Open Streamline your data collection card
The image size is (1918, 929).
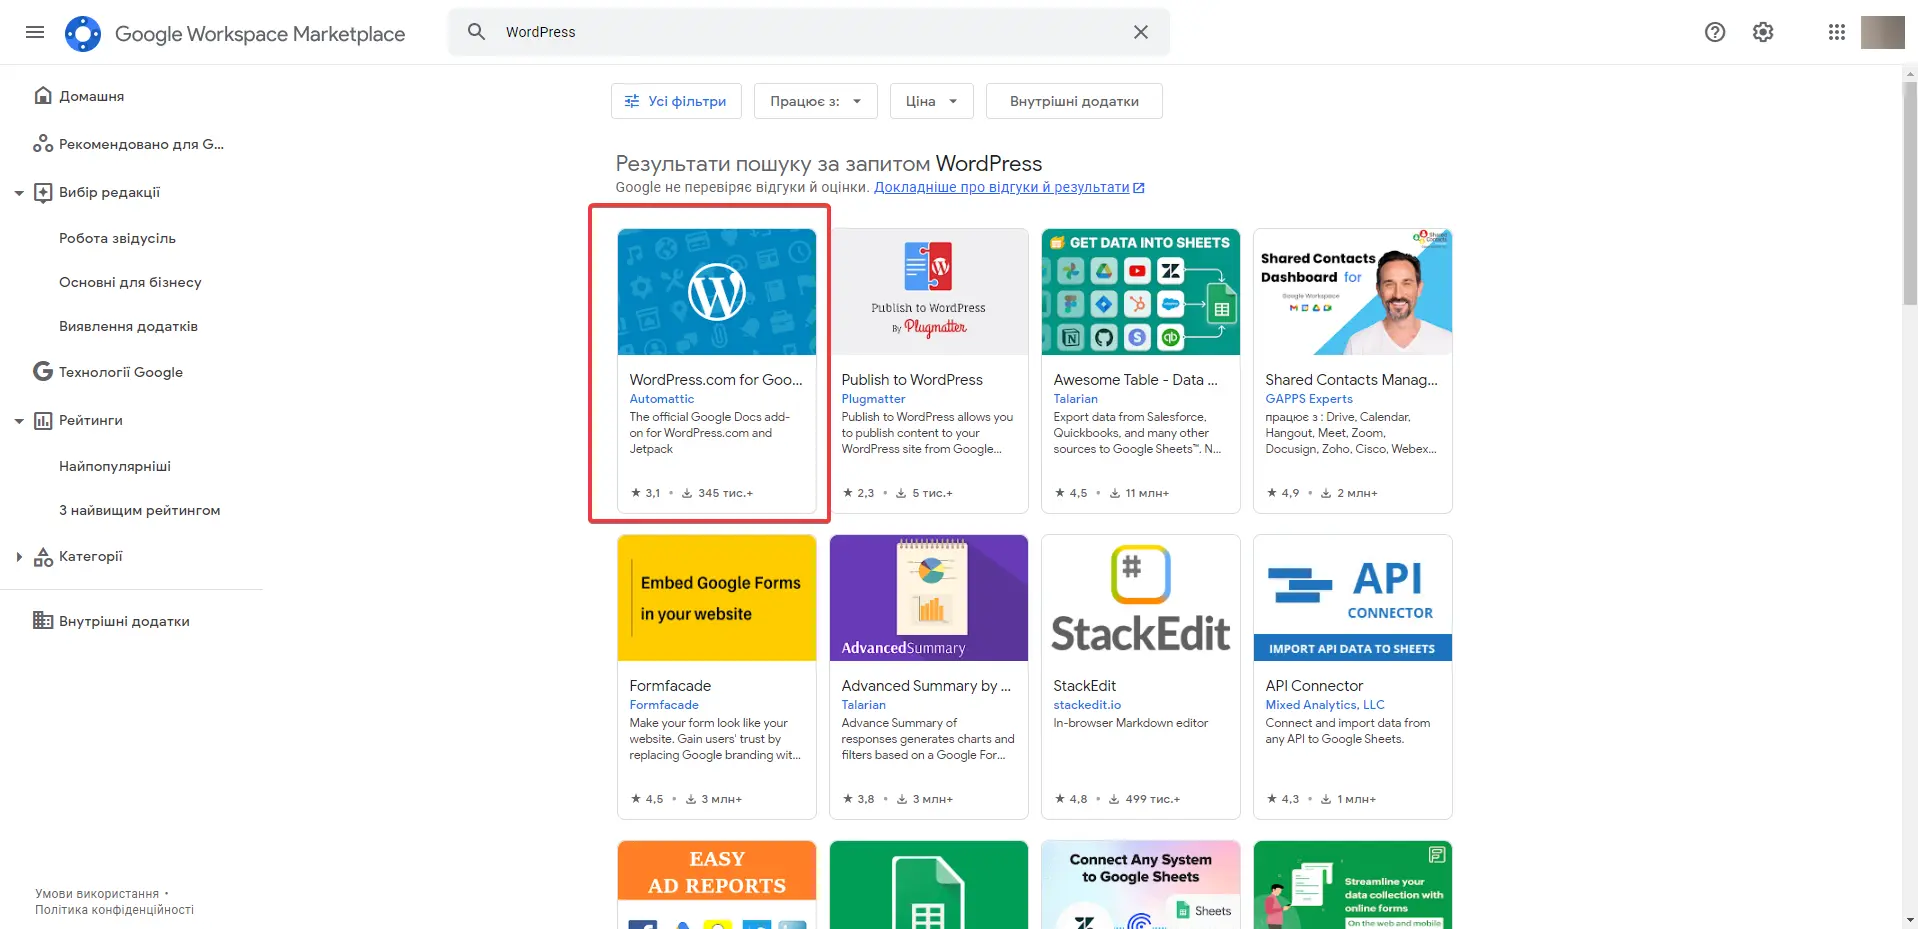pyautogui.click(x=1353, y=885)
